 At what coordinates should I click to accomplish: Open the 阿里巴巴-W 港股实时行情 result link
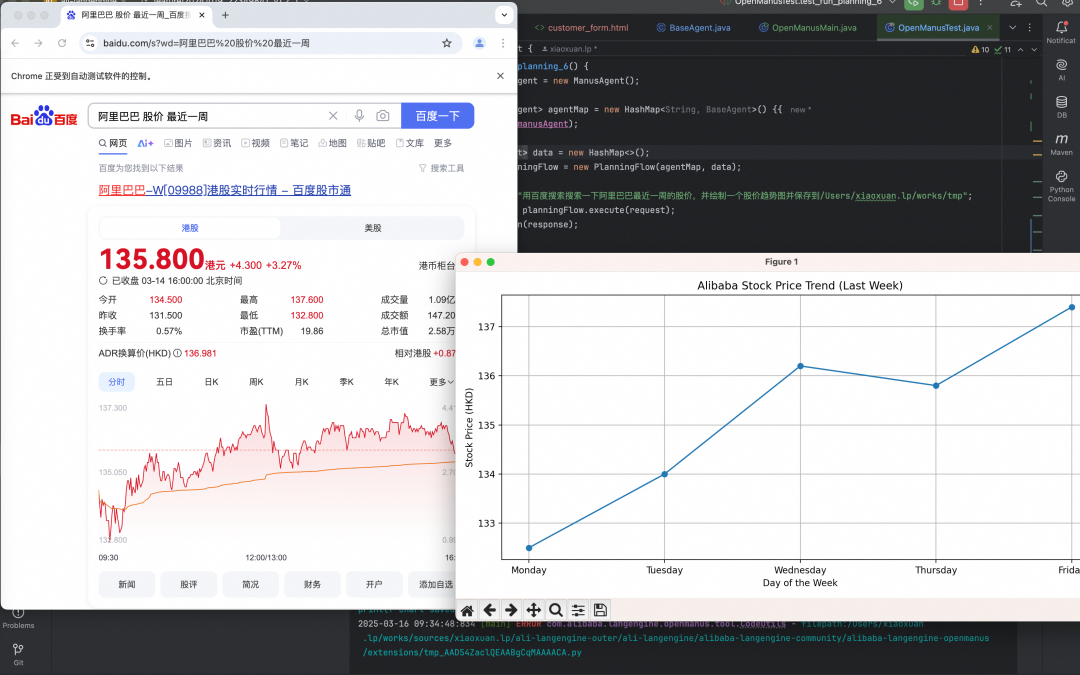225,190
